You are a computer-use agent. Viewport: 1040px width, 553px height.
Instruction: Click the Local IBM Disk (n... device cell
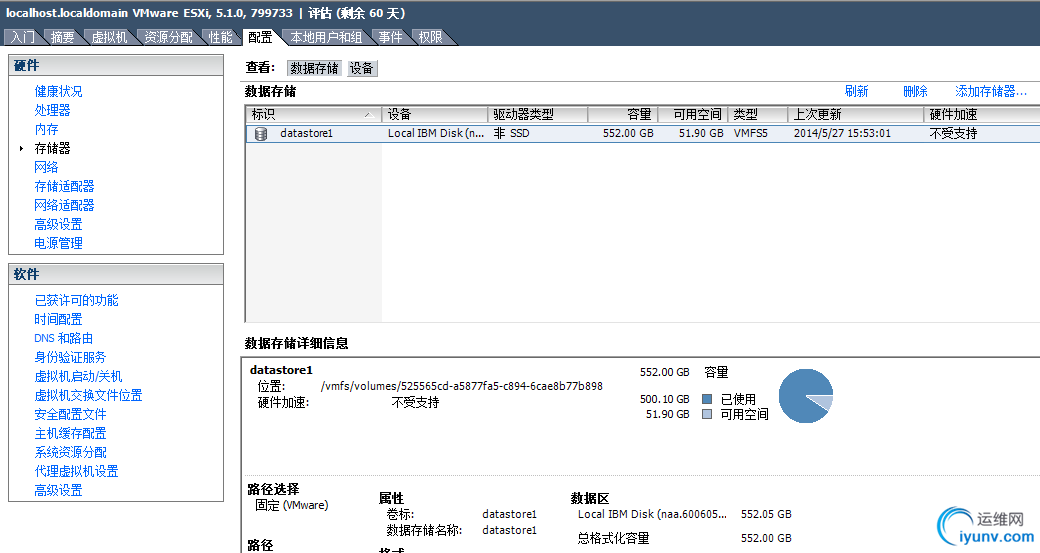click(x=436, y=133)
